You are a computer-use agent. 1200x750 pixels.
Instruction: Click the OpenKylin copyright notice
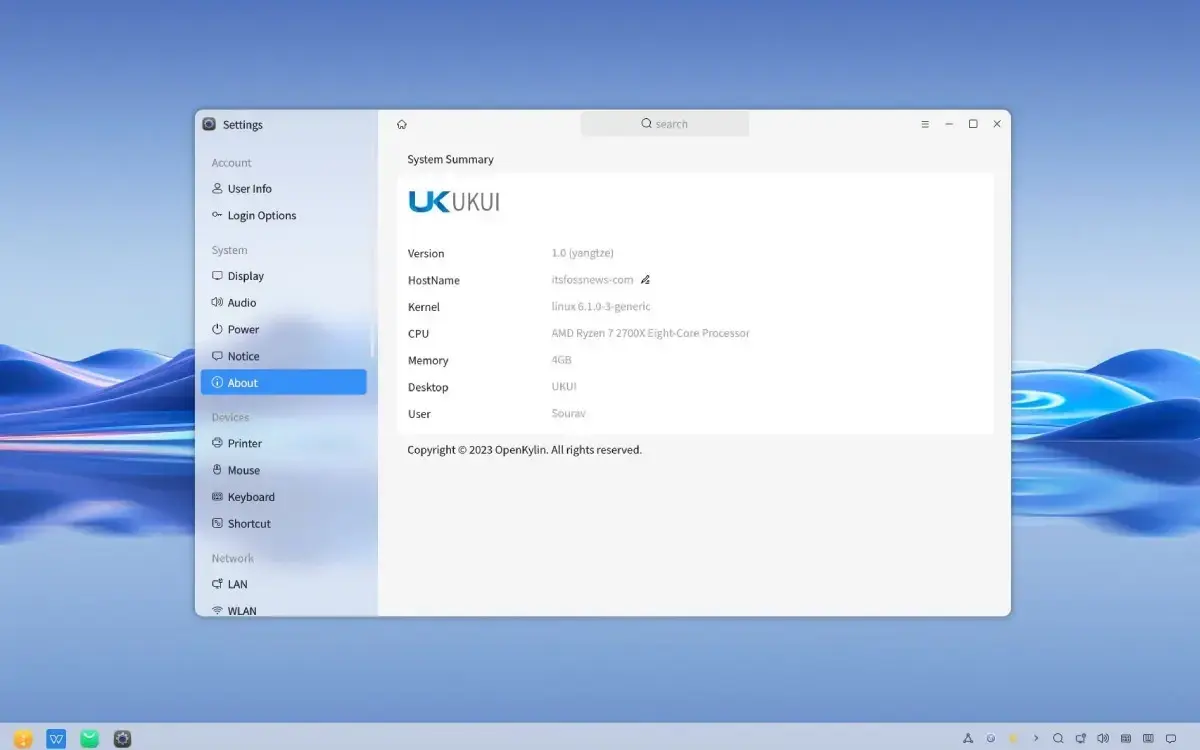(524, 450)
